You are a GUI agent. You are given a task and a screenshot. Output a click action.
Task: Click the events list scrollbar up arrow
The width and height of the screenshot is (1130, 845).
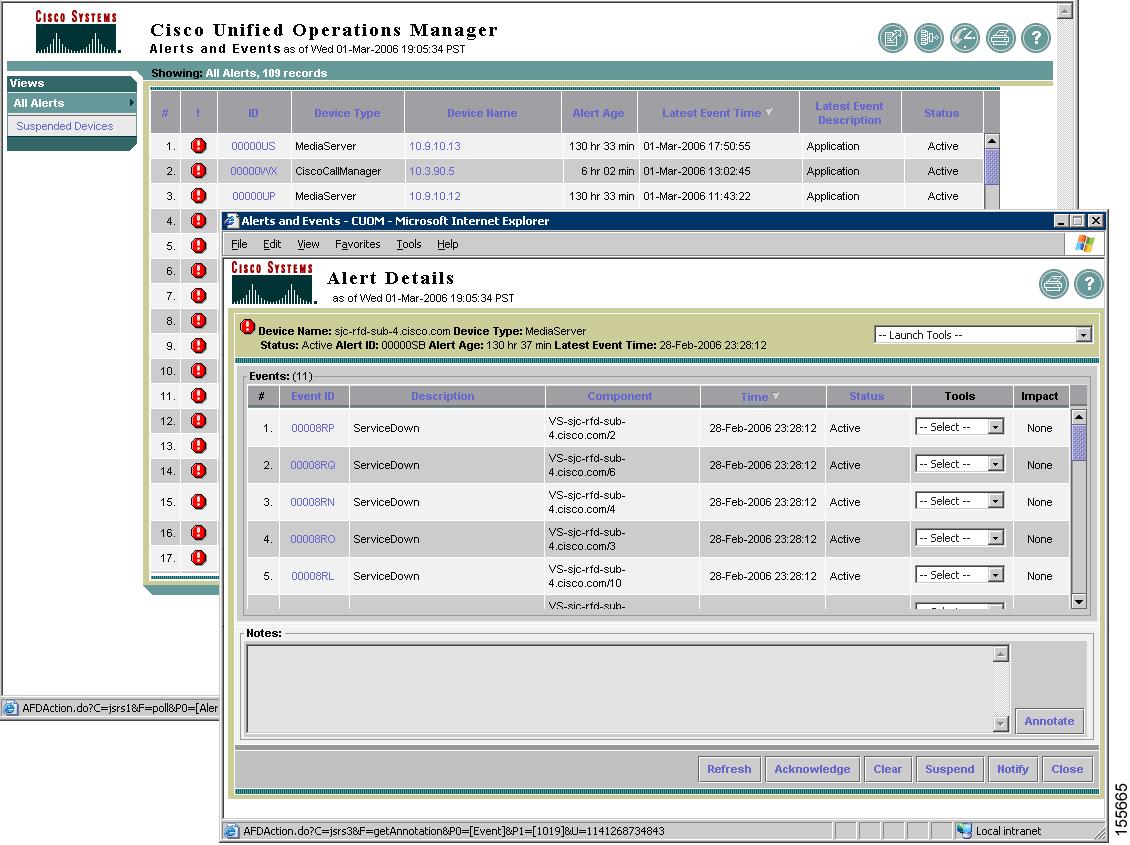pos(1079,416)
